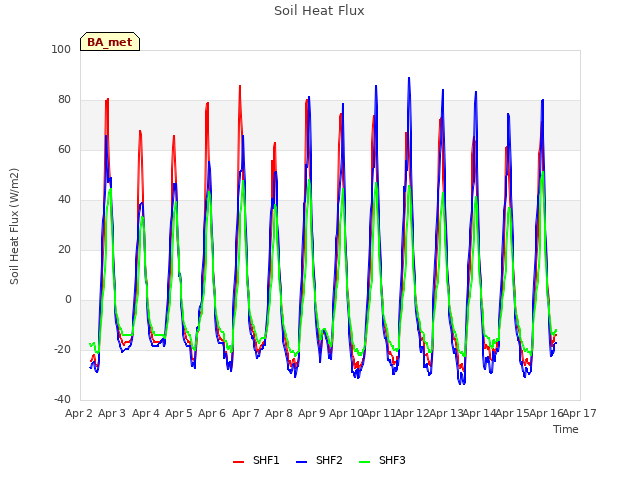Click the 100 y-axis tick label

click(x=61, y=49)
